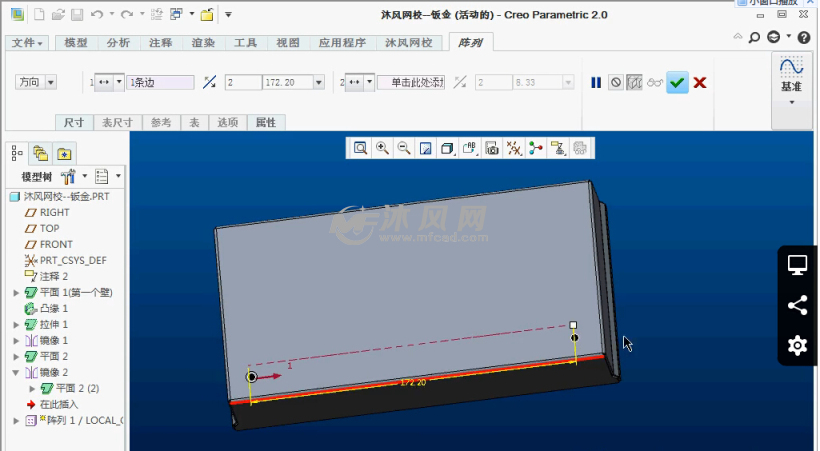Click the 1条边 direction reference field
This screenshot has width=820, height=451.
(160, 82)
